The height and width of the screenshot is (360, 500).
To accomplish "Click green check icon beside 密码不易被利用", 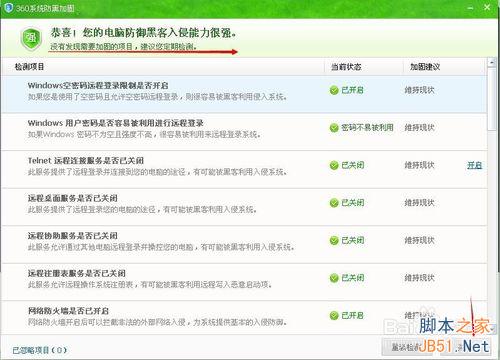I will (334, 128).
